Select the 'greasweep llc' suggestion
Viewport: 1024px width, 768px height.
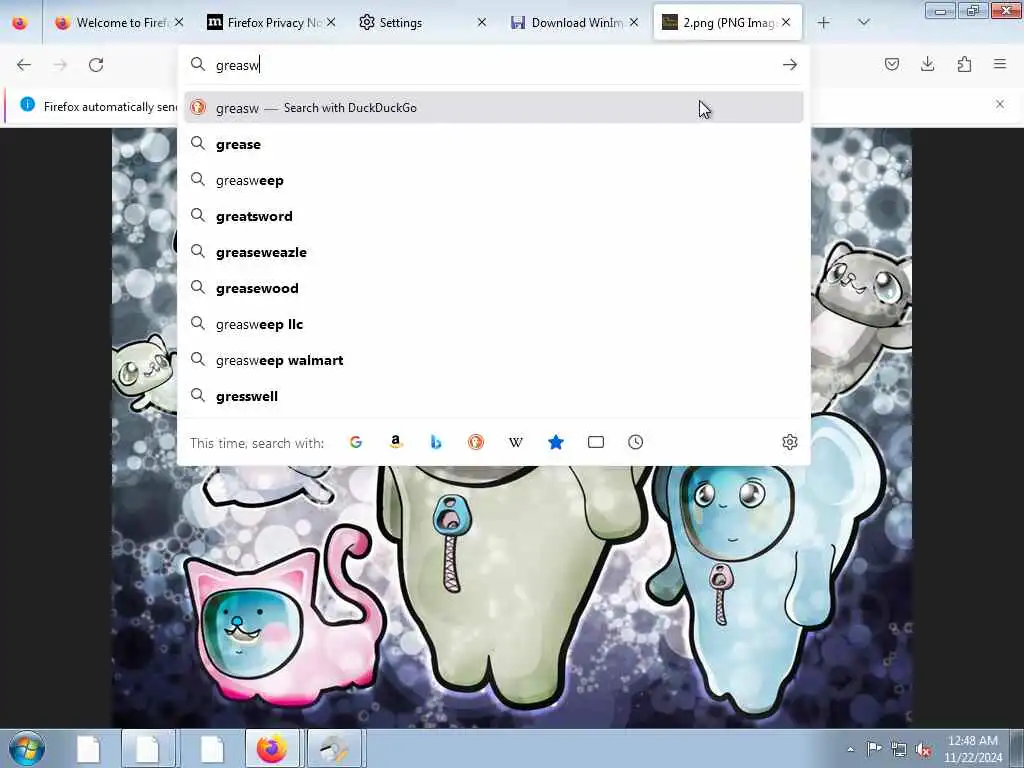pos(493,324)
